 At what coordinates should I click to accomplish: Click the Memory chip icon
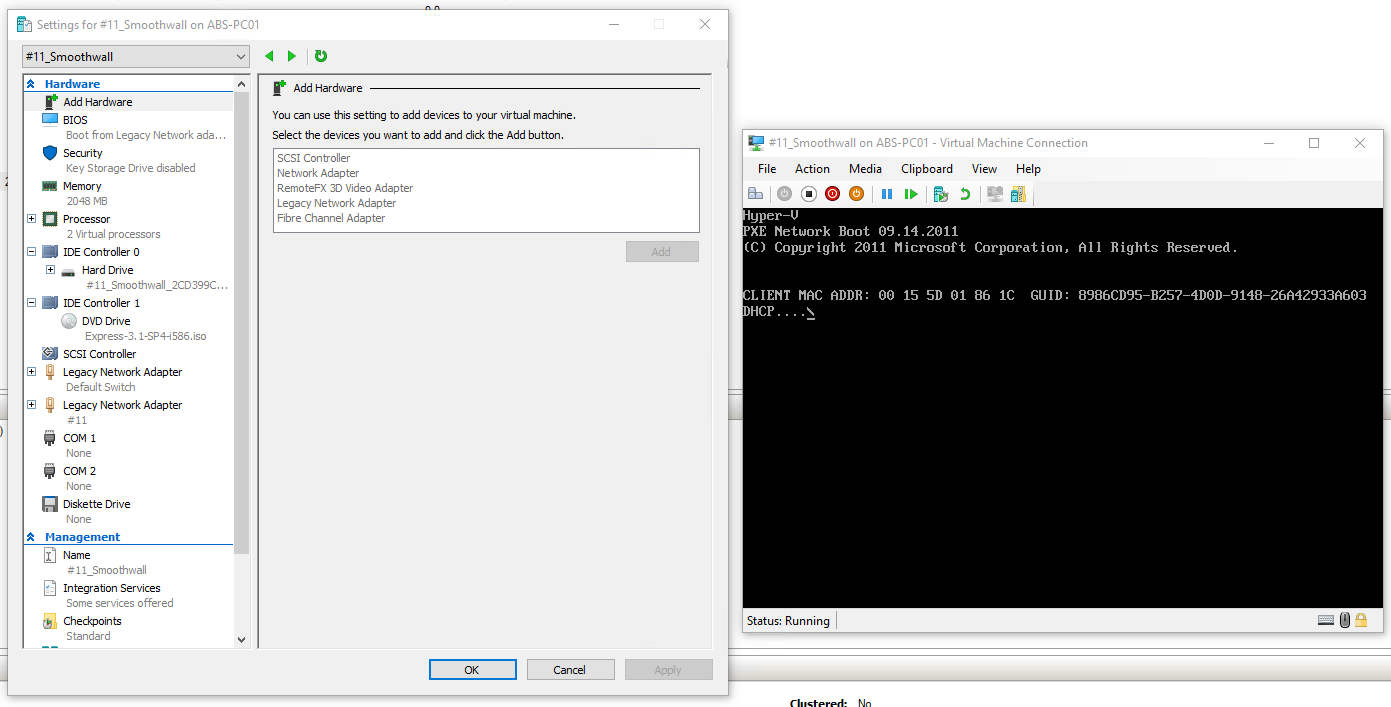[49, 186]
